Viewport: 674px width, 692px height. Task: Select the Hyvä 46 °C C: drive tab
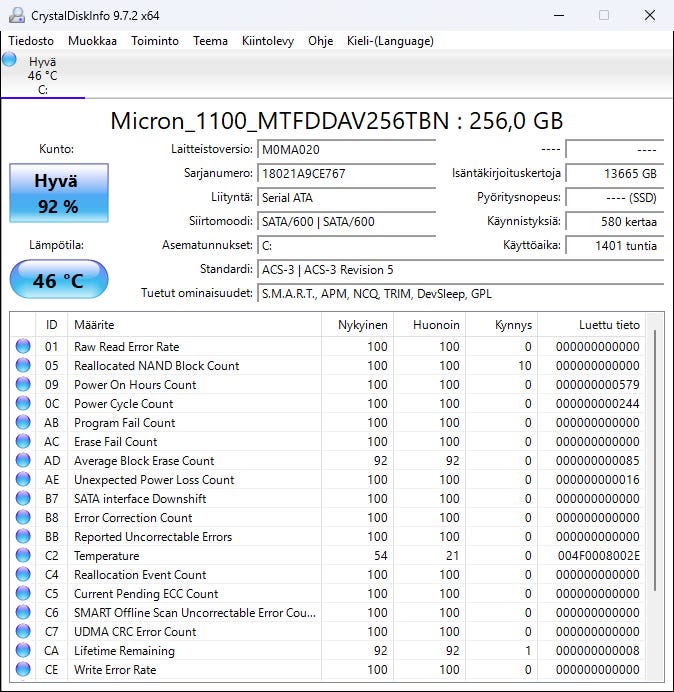(42, 75)
